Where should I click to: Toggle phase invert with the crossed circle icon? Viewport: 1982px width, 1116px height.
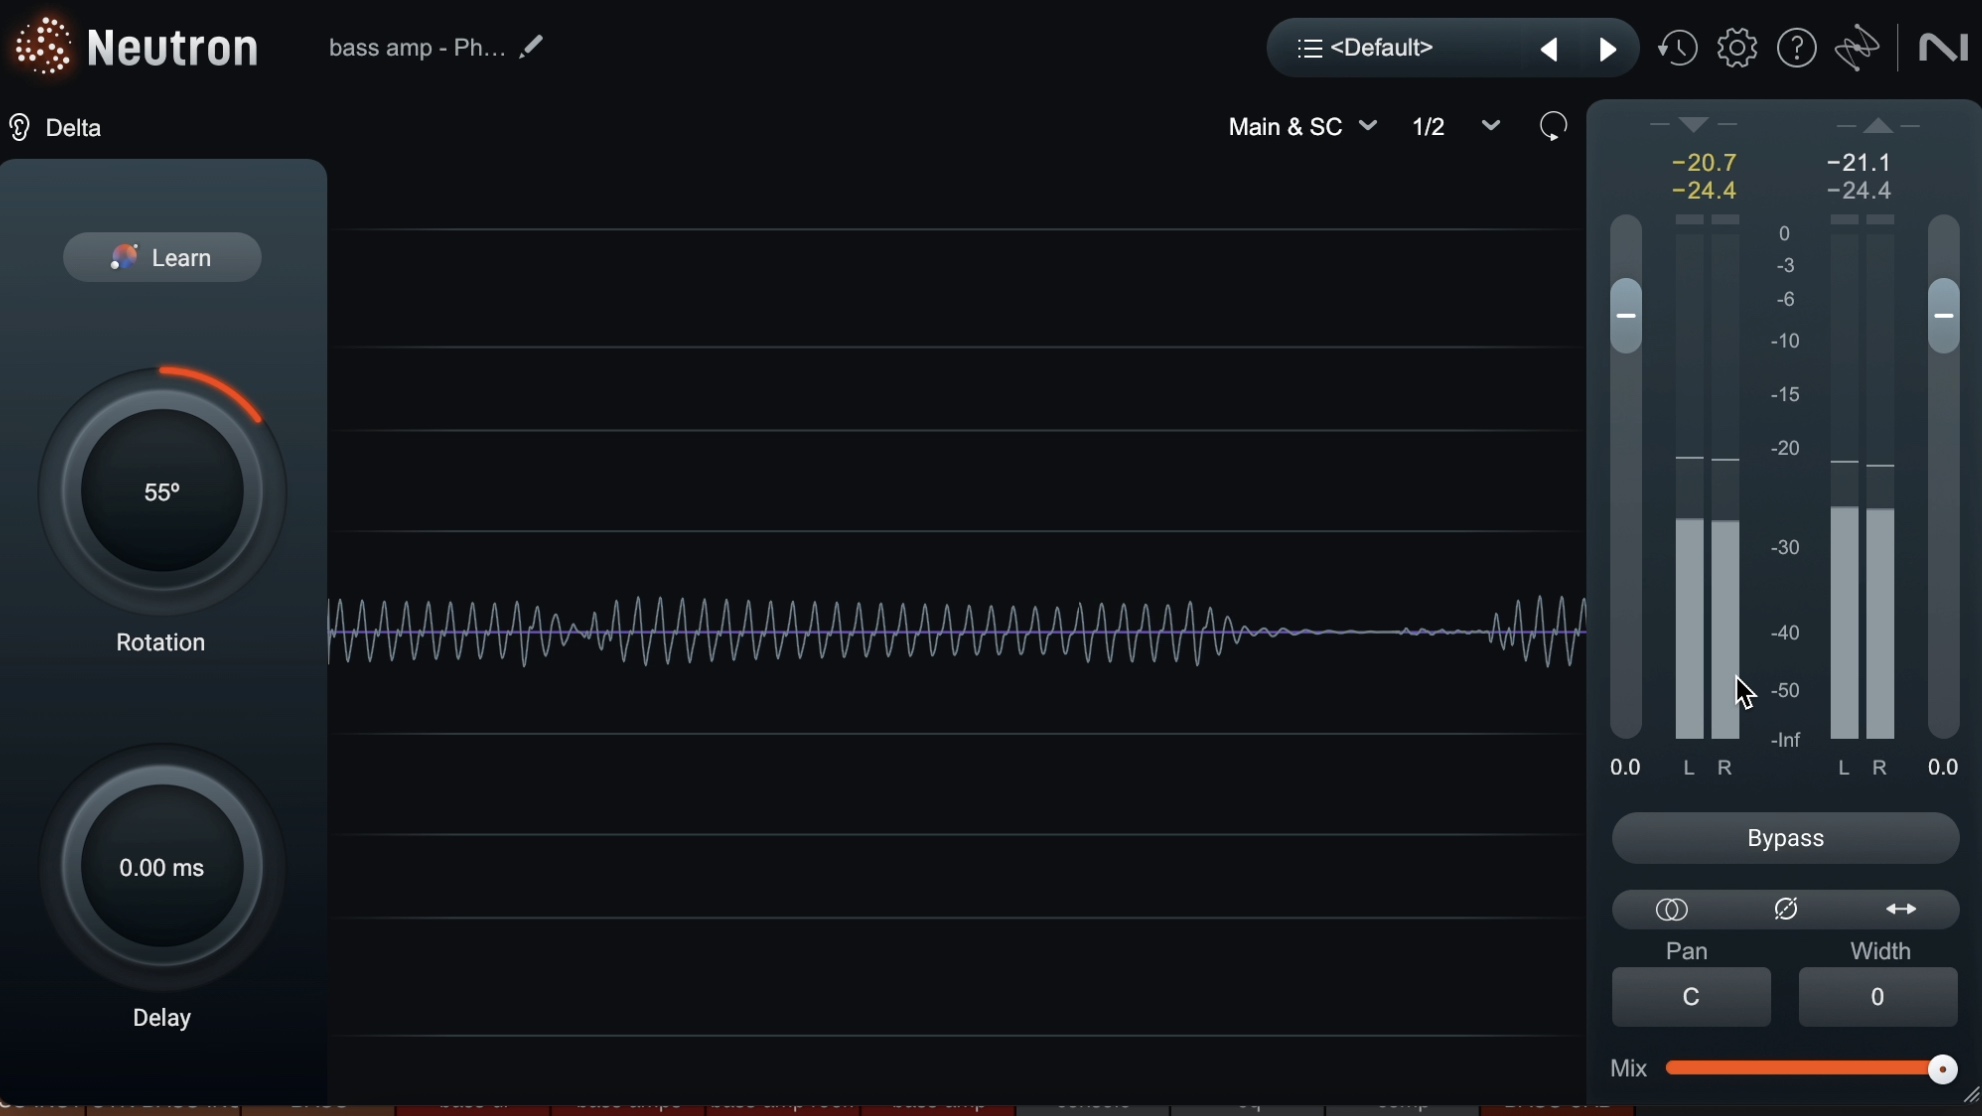(1785, 909)
